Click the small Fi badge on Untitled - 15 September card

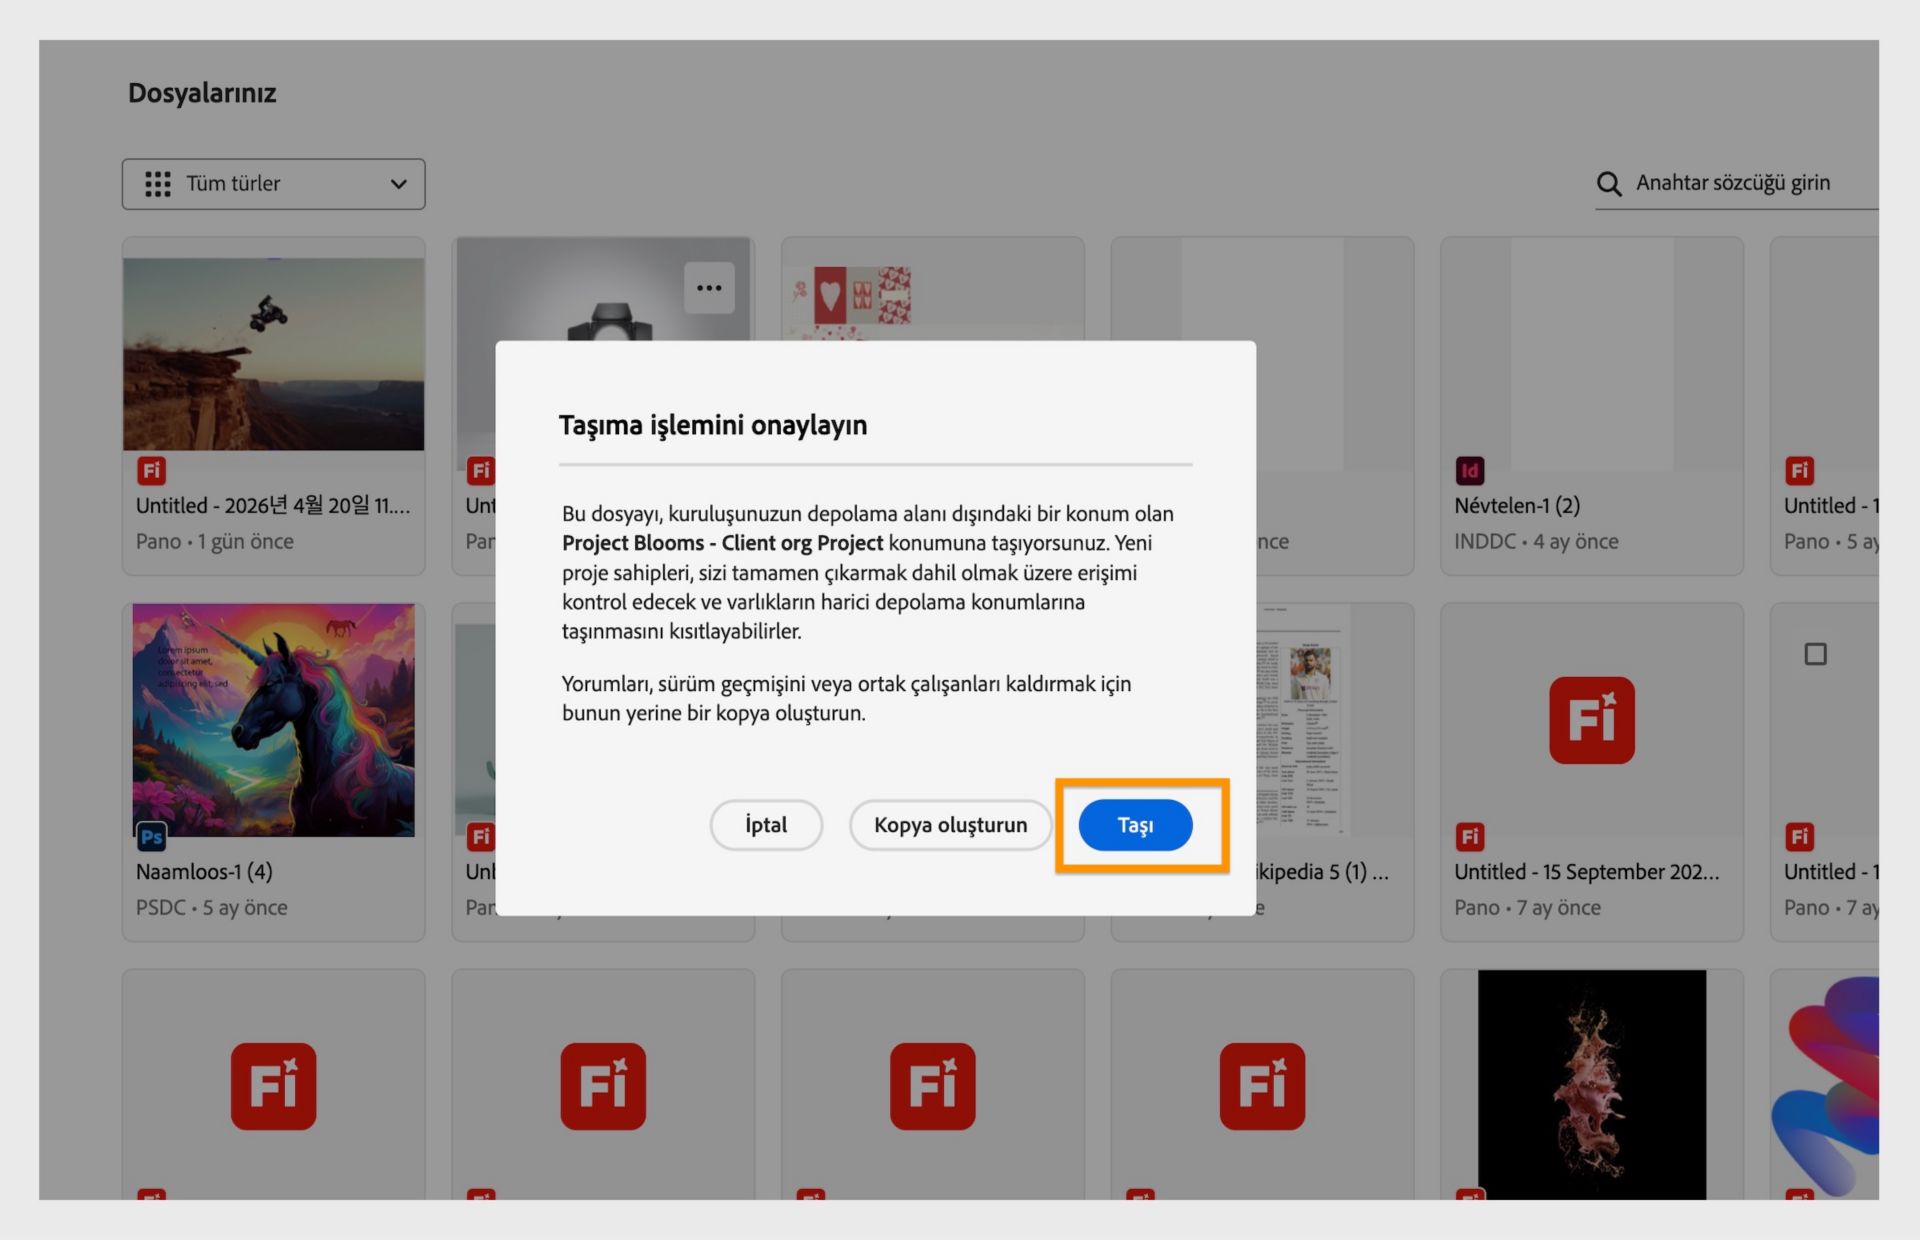coord(1470,836)
